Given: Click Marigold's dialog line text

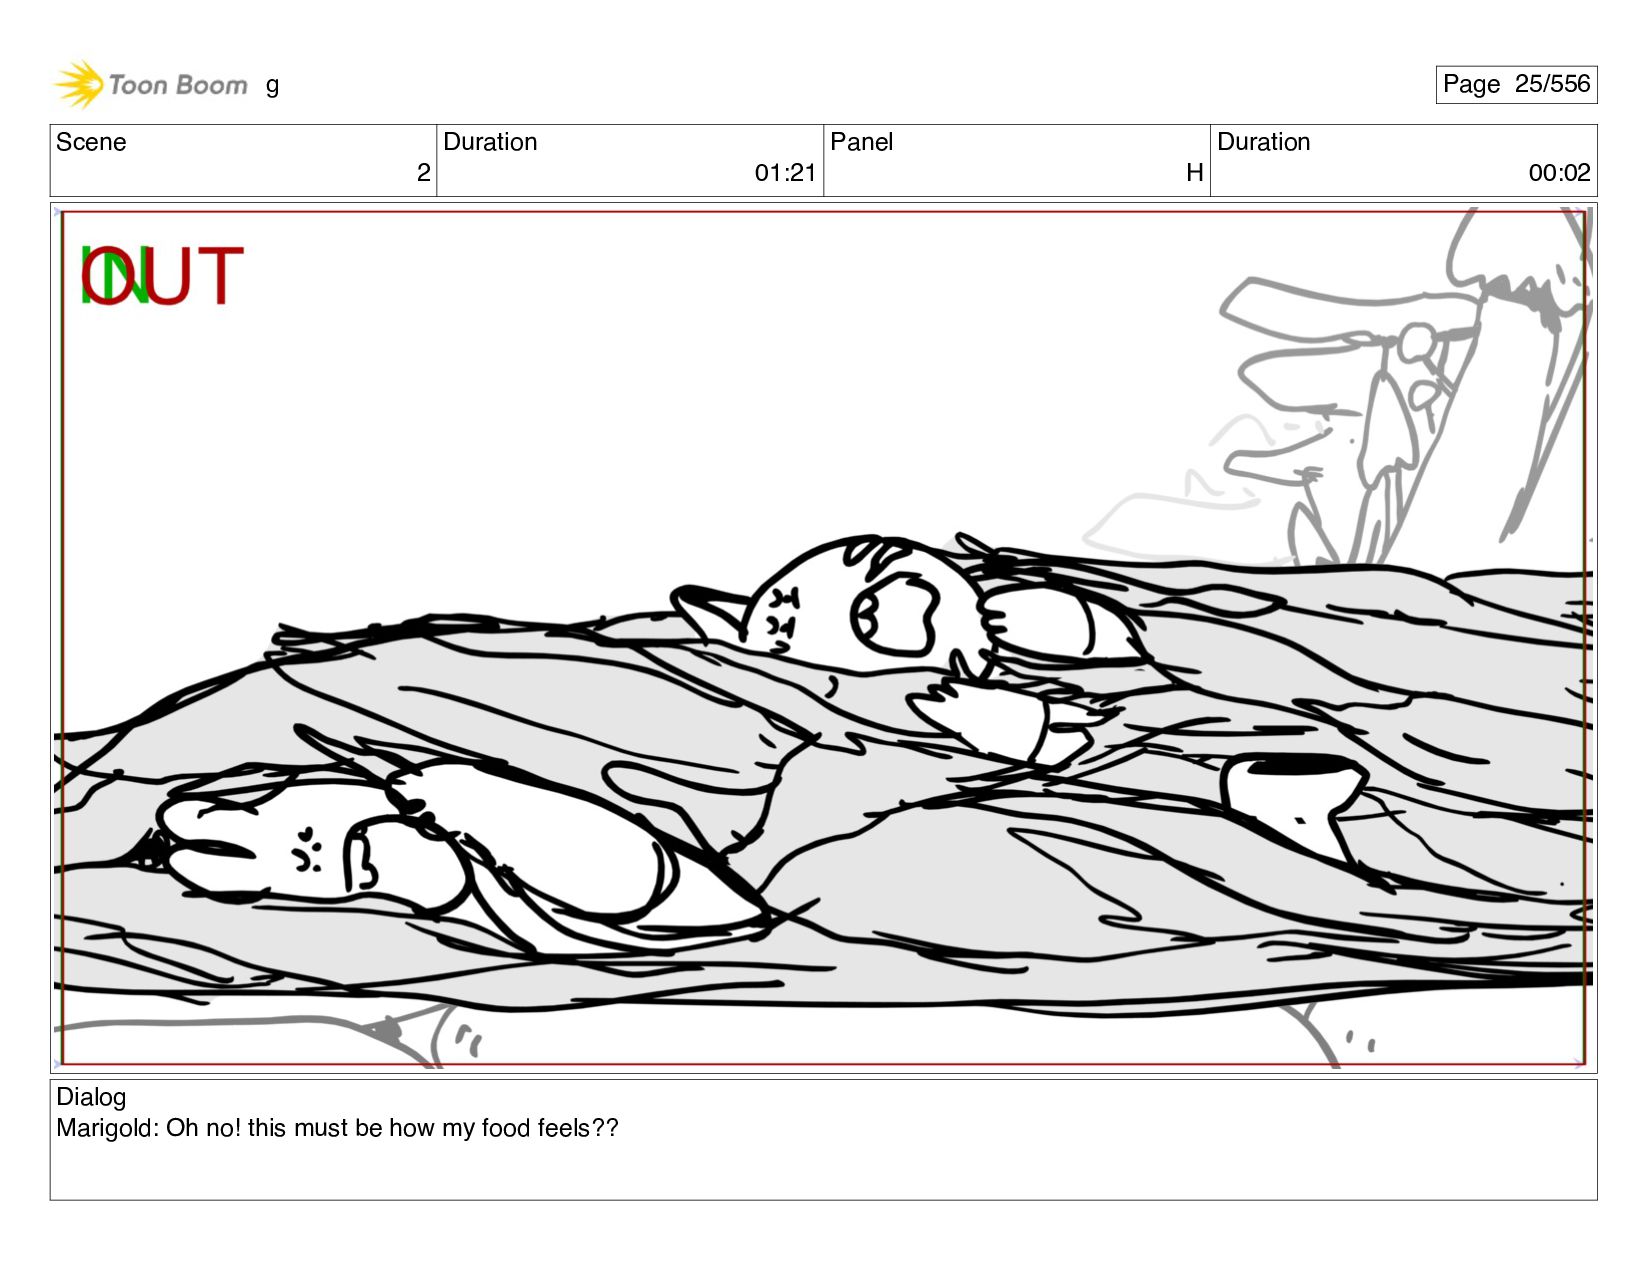Looking at the screenshot, I should [337, 1128].
